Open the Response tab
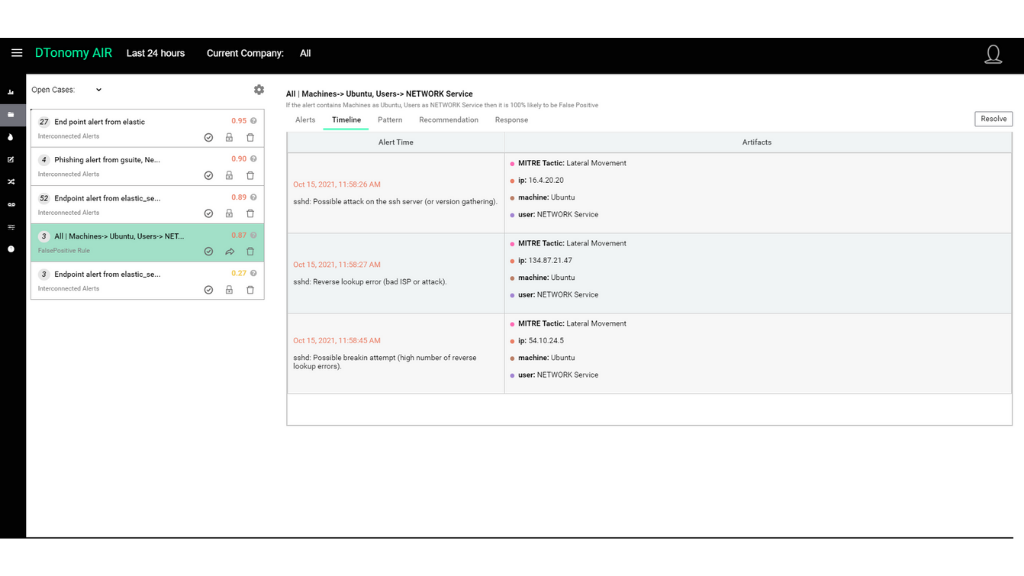Image resolution: width=1024 pixels, height=576 pixels. 511,120
